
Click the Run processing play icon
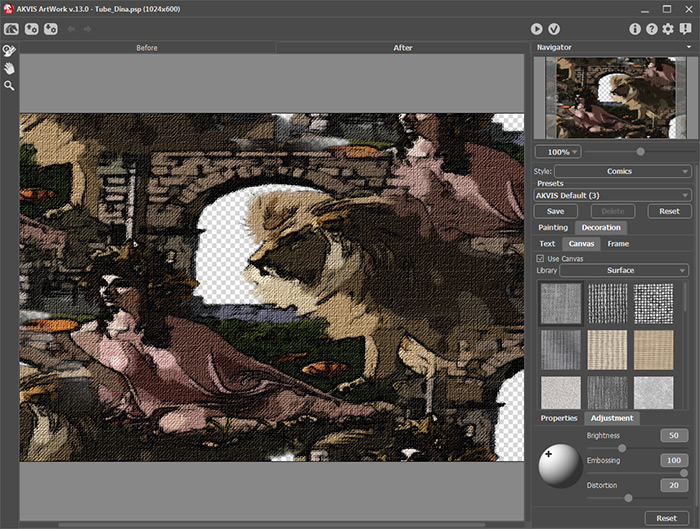click(537, 29)
